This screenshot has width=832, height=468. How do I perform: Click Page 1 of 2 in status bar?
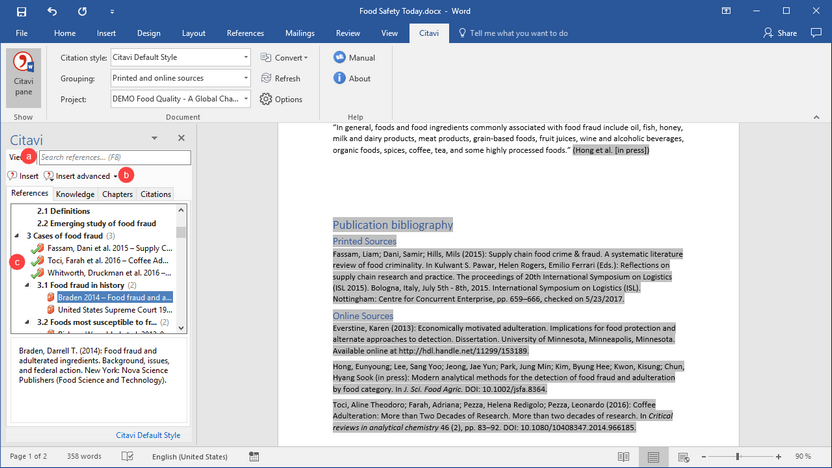pyautogui.click(x=28, y=456)
